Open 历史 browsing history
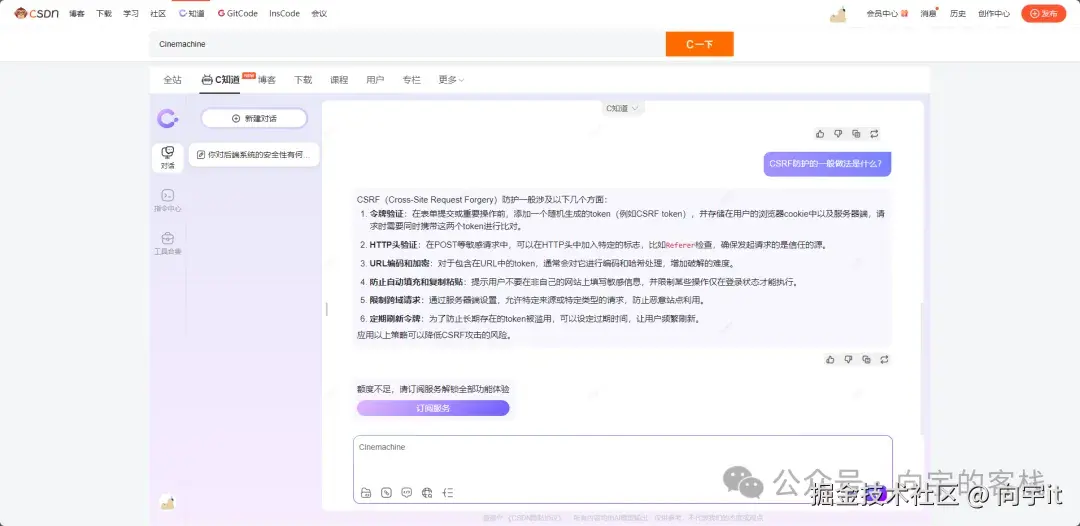The width and height of the screenshot is (1080, 526). click(957, 13)
